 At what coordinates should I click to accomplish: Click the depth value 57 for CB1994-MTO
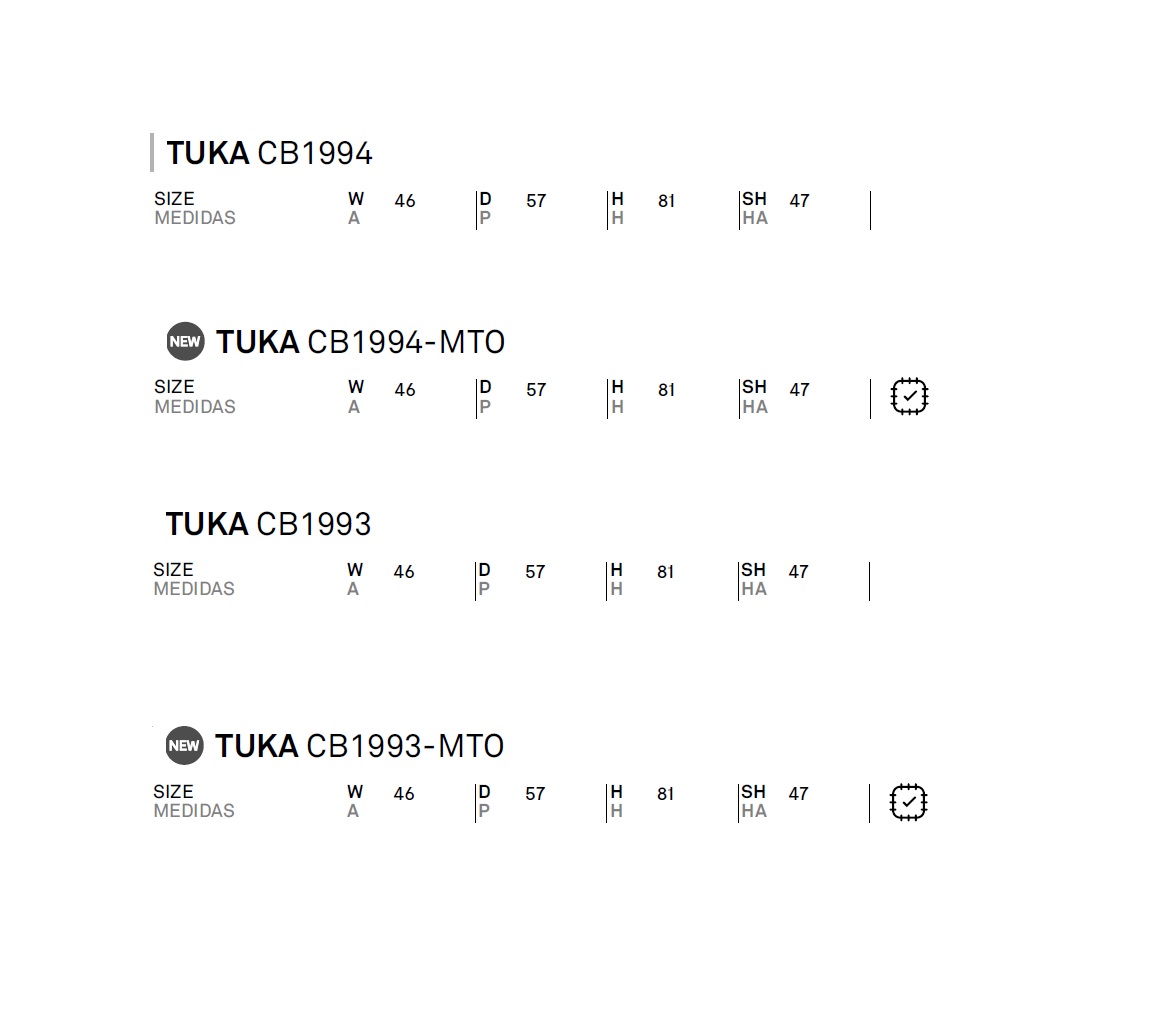(536, 389)
